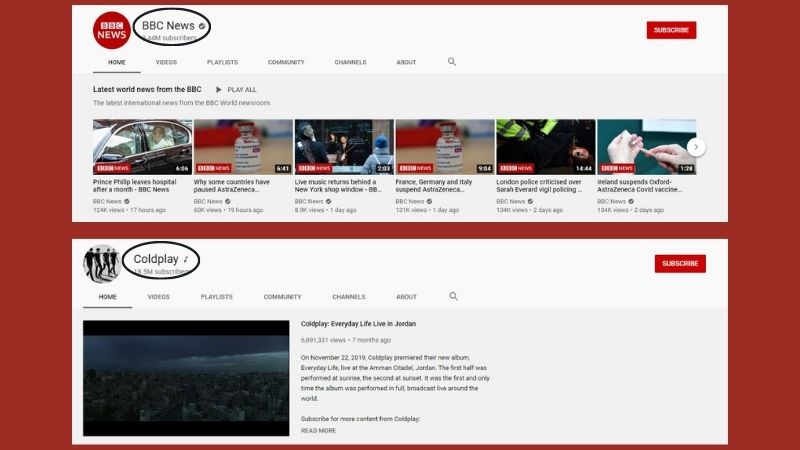The width and height of the screenshot is (800, 450).
Task: Open the Ireland suspends vaccine video thumbnail
Action: 647,147
